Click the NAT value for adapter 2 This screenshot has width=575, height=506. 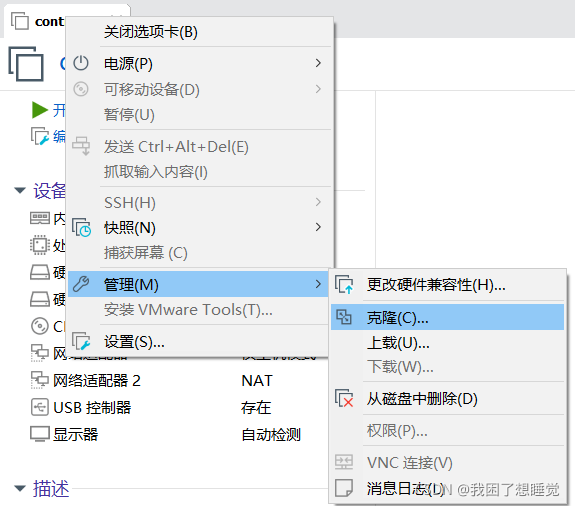[x=257, y=381]
